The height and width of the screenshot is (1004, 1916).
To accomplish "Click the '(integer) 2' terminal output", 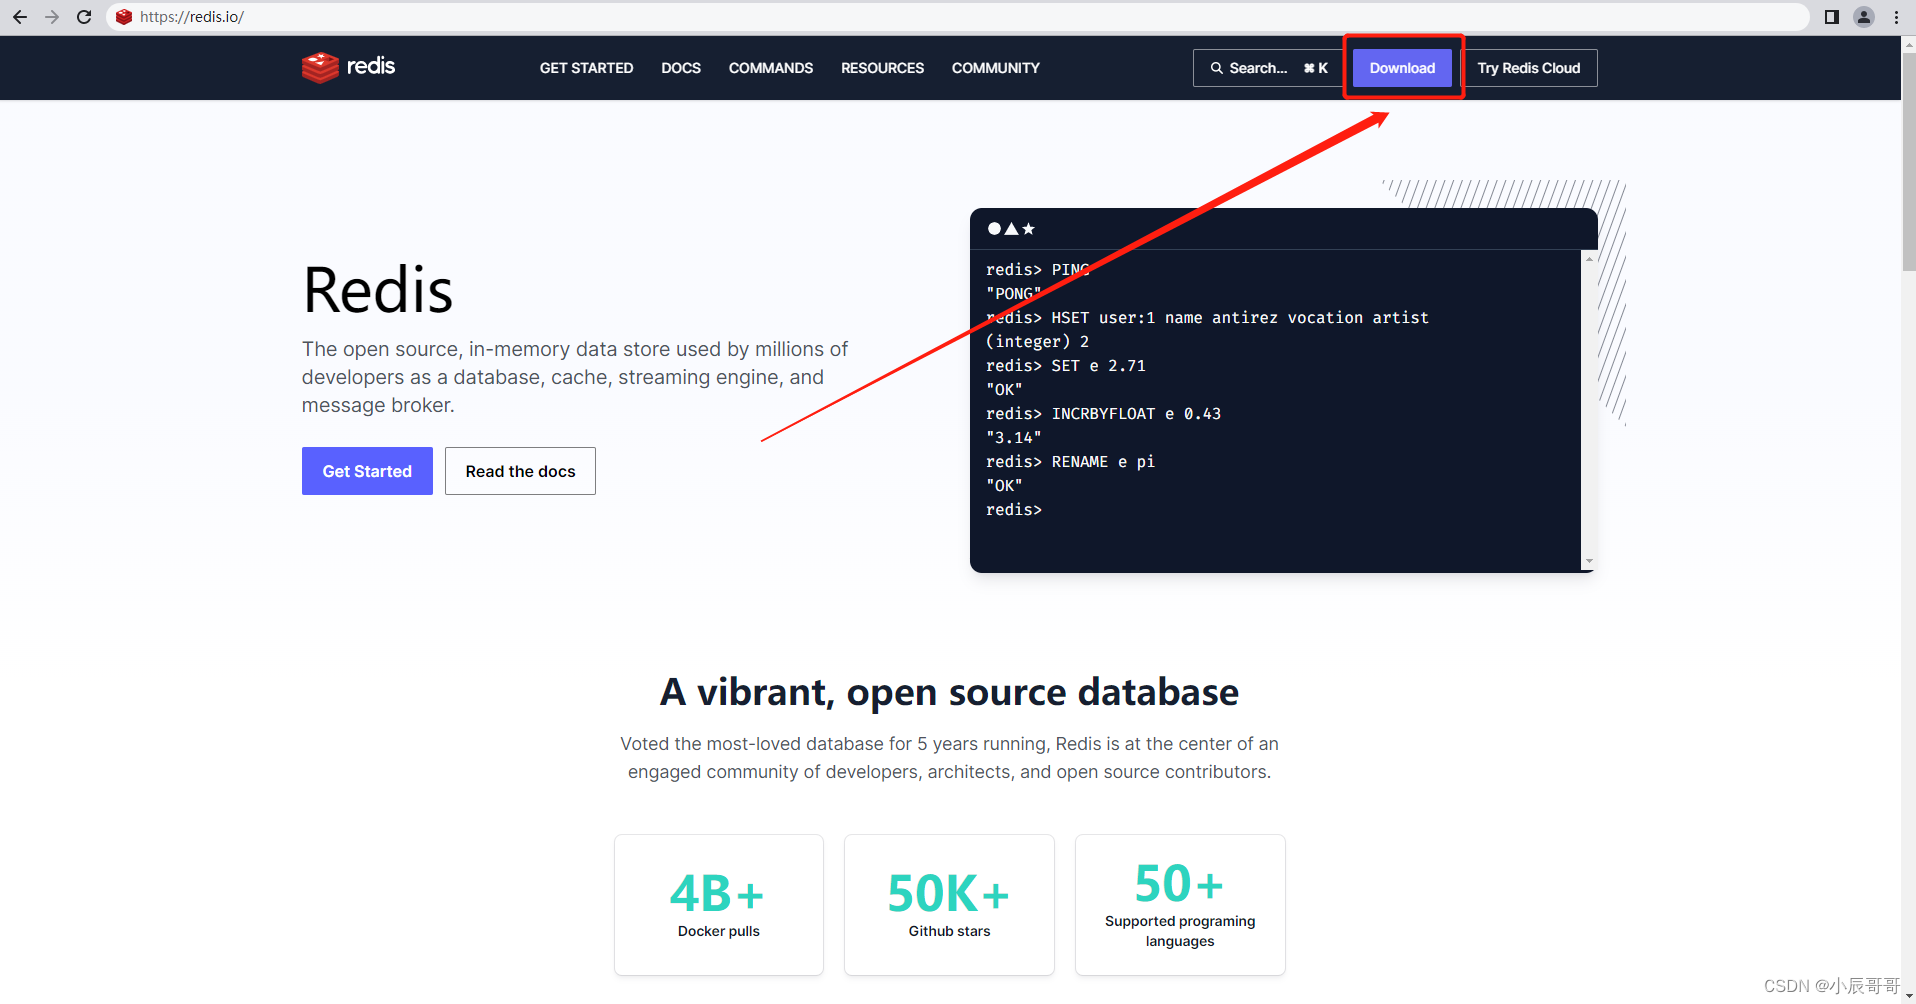I will [x=1037, y=342].
